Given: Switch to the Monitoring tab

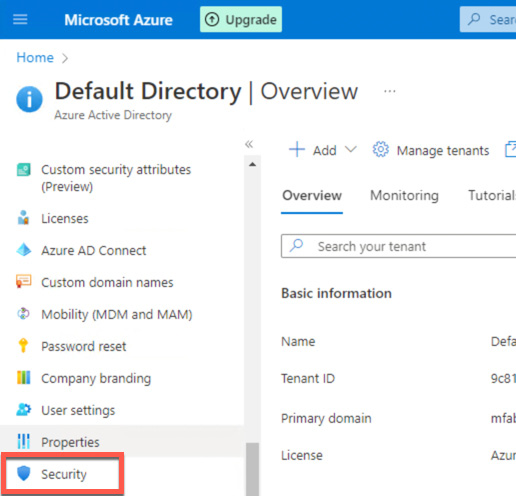Looking at the screenshot, I should tap(404, 196).
